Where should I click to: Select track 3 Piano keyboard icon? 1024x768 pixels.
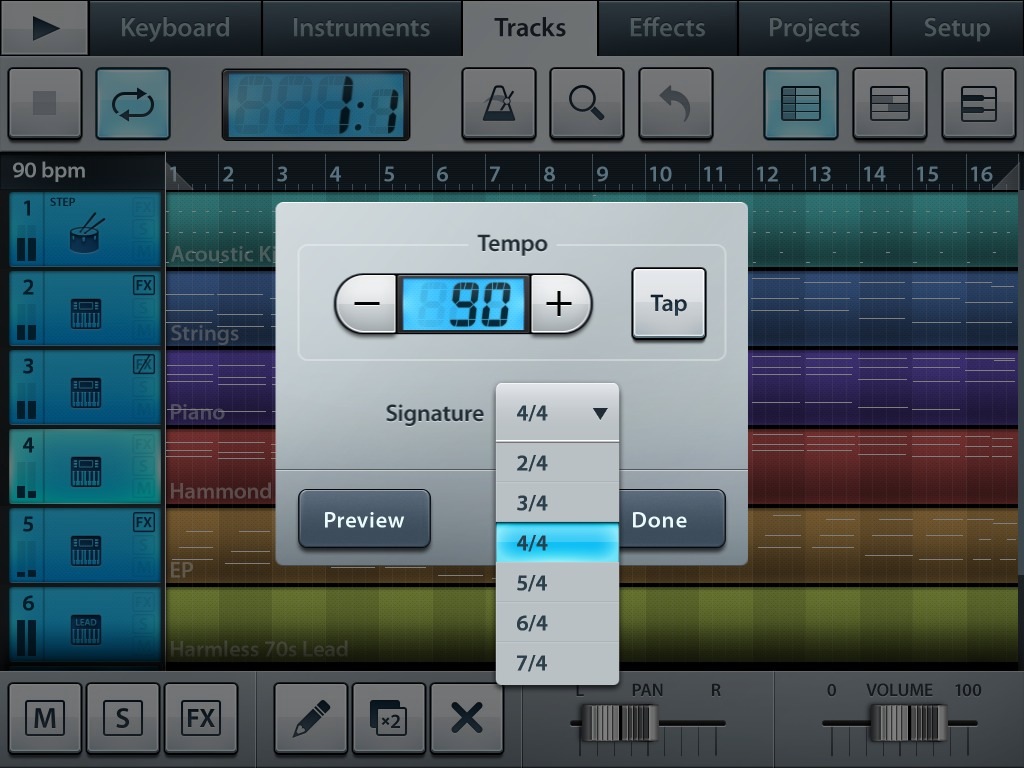pyautogui.click(x=86, y=392)
